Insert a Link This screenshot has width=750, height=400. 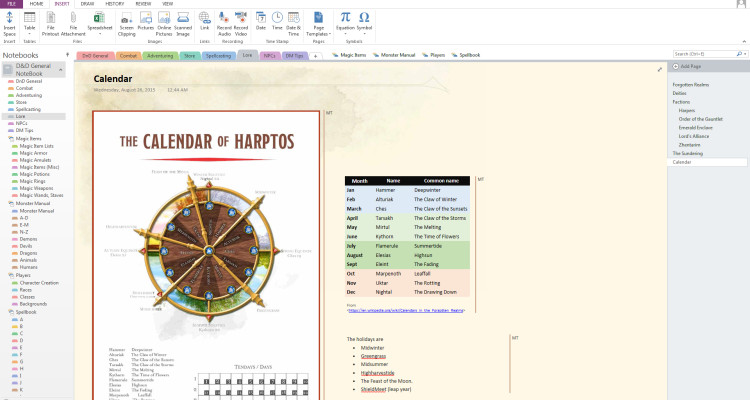pos(204,21)
